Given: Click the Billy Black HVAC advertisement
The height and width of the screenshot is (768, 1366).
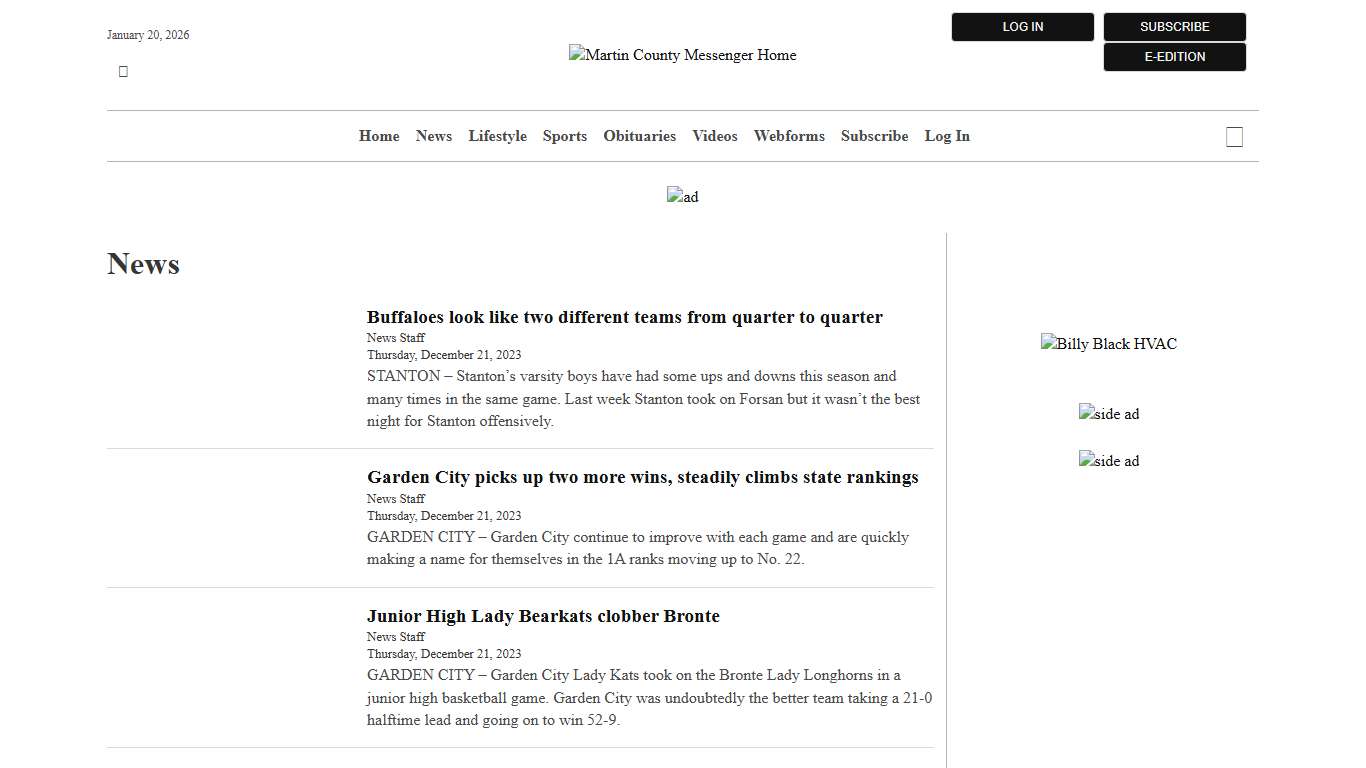Looking at the screenshot, I should pos(1109,343).
